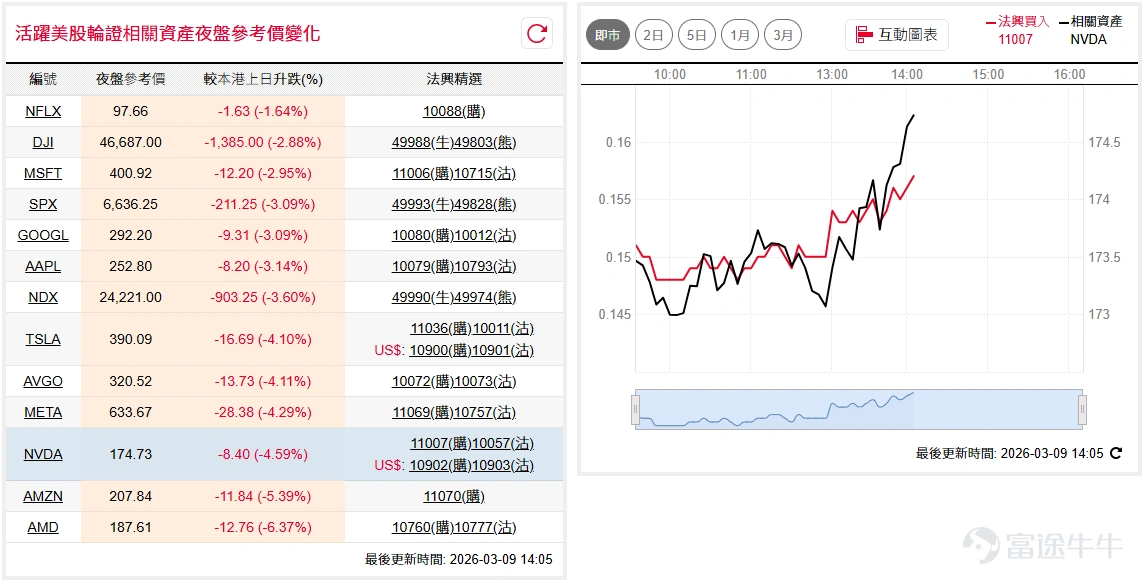1143x582 pixels.
Task: Click the left handle of chart range slider
Action: pyautogui.click(x=635, y=410)
